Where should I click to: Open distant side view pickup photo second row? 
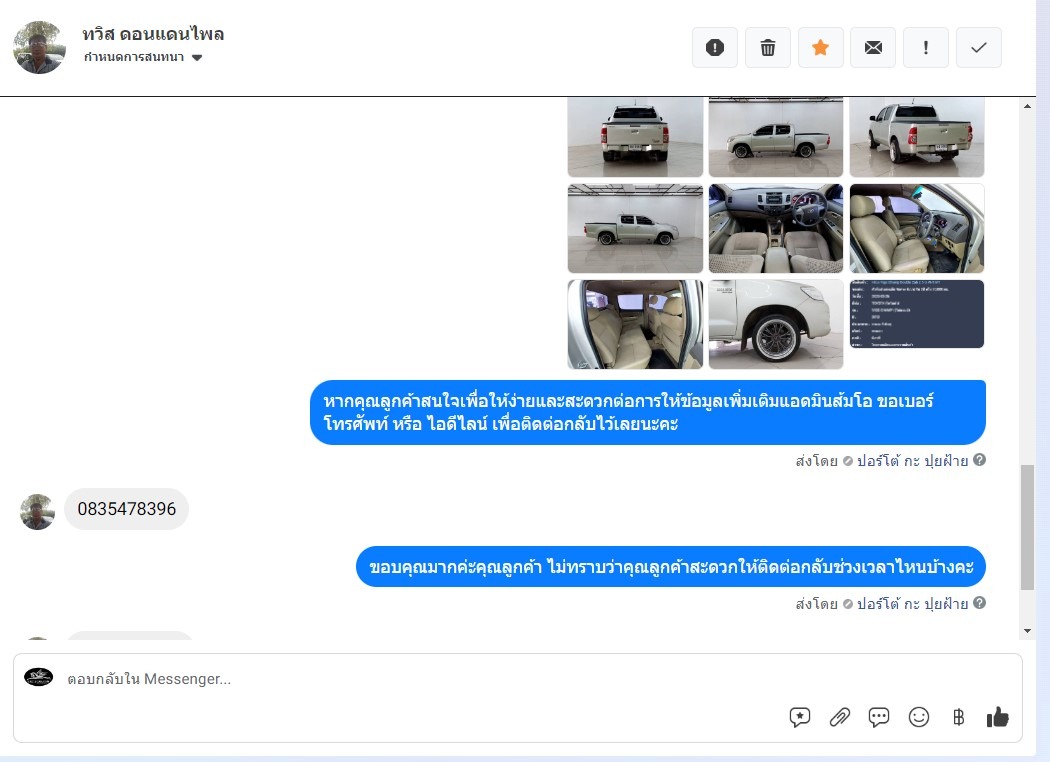pos(635,228)
